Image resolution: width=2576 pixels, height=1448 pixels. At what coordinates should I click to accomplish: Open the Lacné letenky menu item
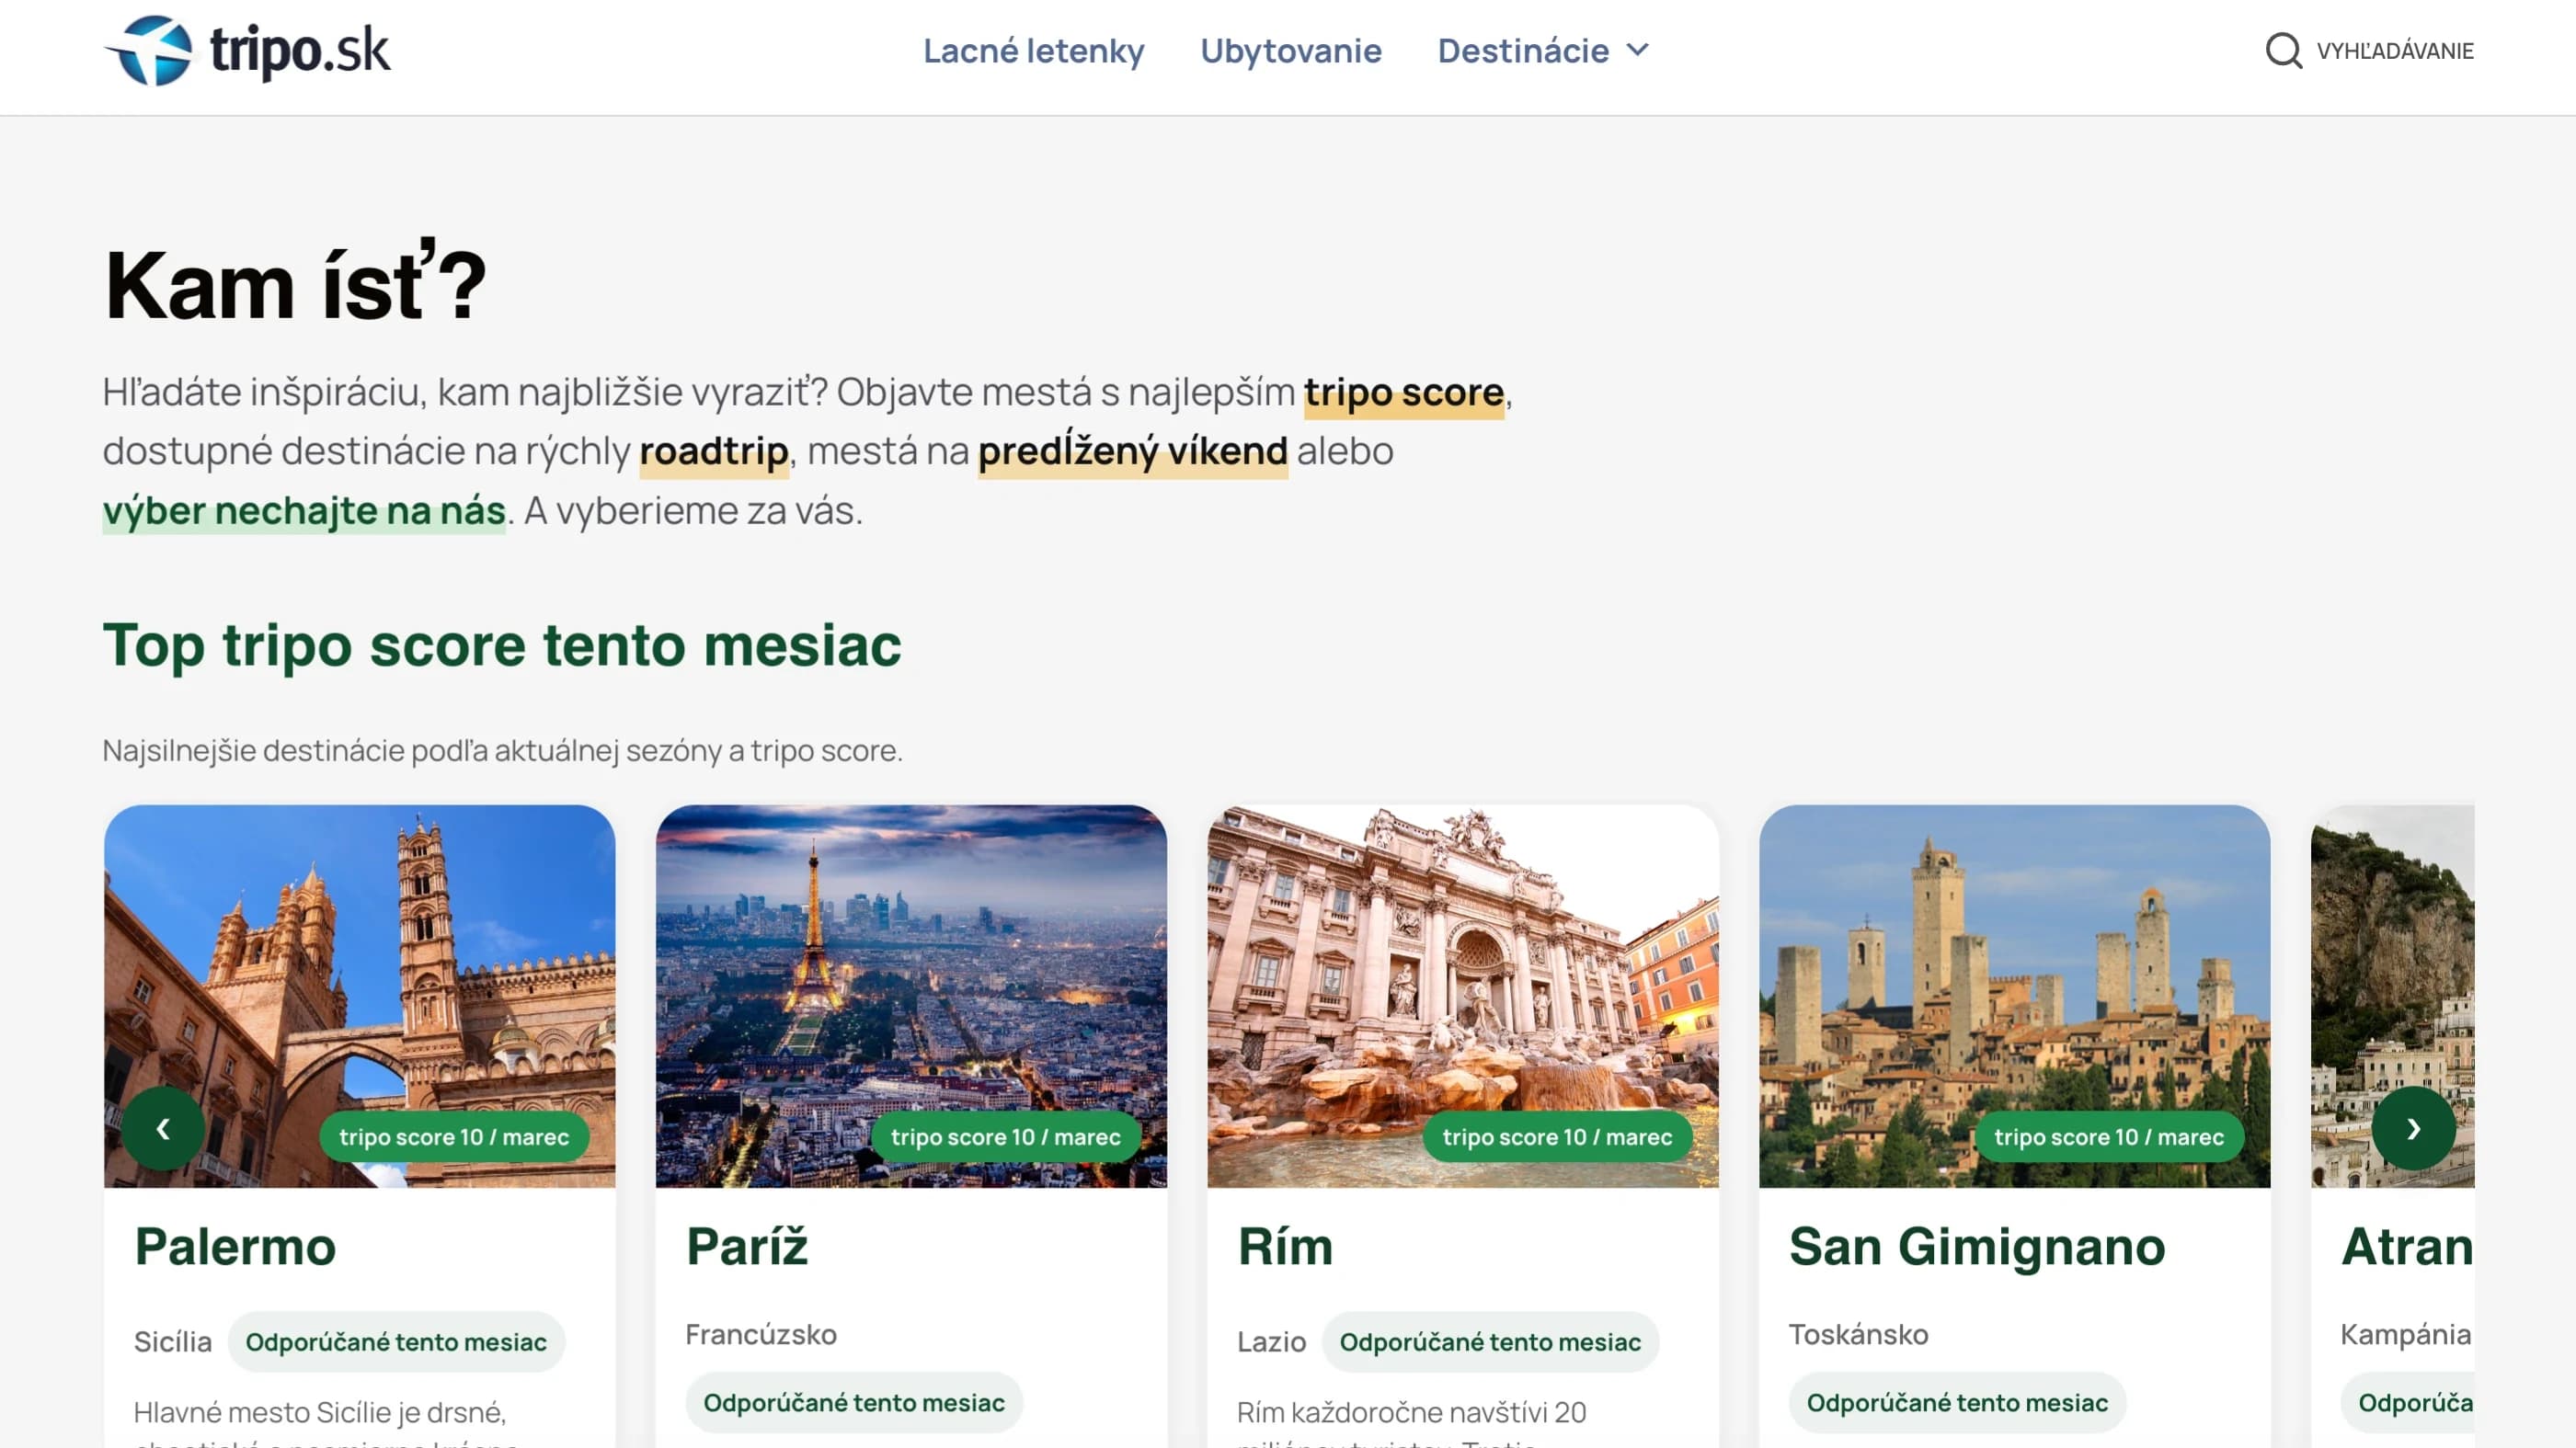pyautogui.click(x=1034, y=51)
